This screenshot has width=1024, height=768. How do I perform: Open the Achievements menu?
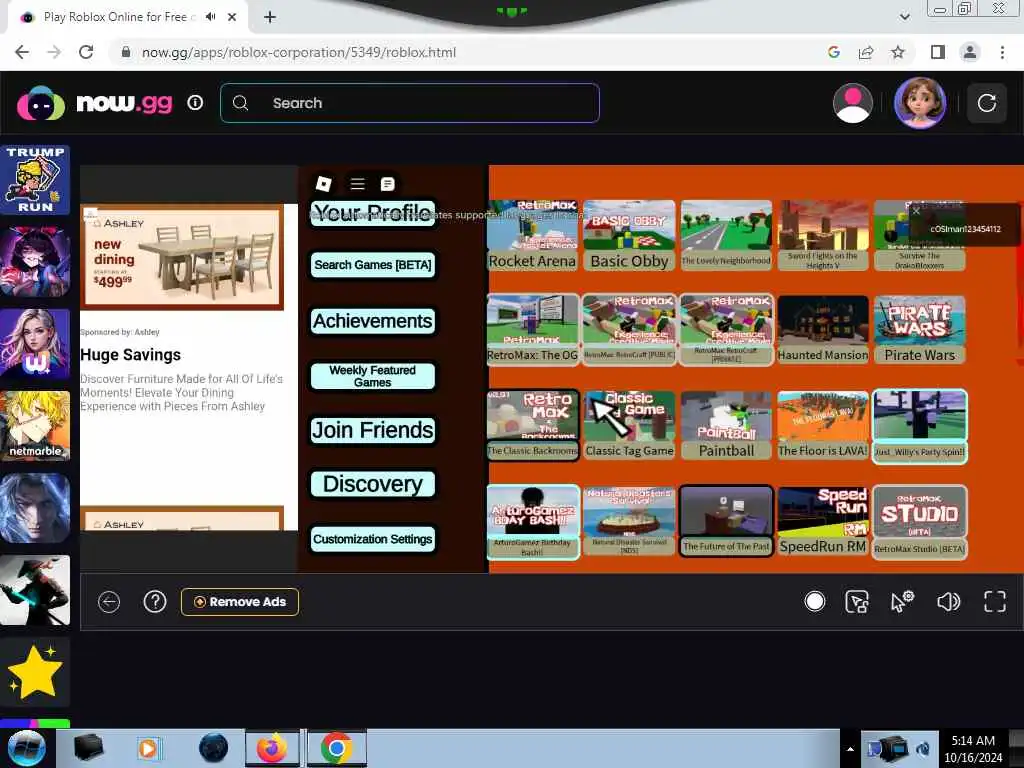[x=372, y=321]
